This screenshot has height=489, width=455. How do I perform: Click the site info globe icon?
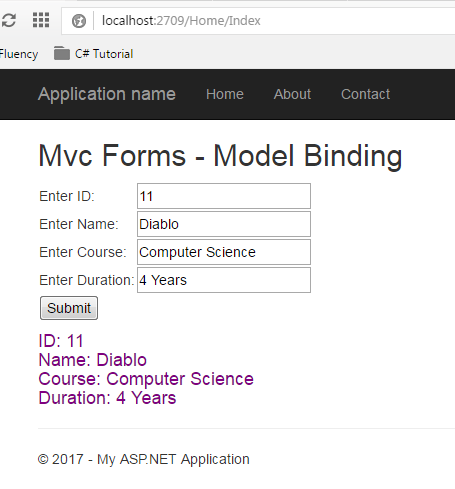pyautogui.click(x=79, y=21)
